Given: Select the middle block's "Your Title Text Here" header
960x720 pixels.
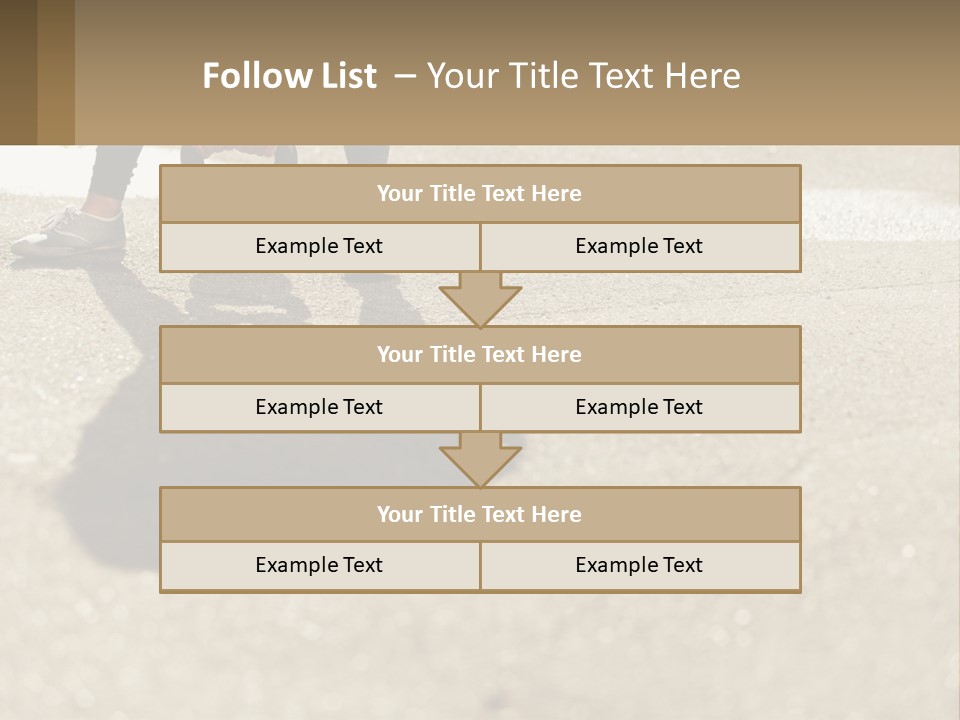Looking at the screenshot, I should (x=479, y=355).
